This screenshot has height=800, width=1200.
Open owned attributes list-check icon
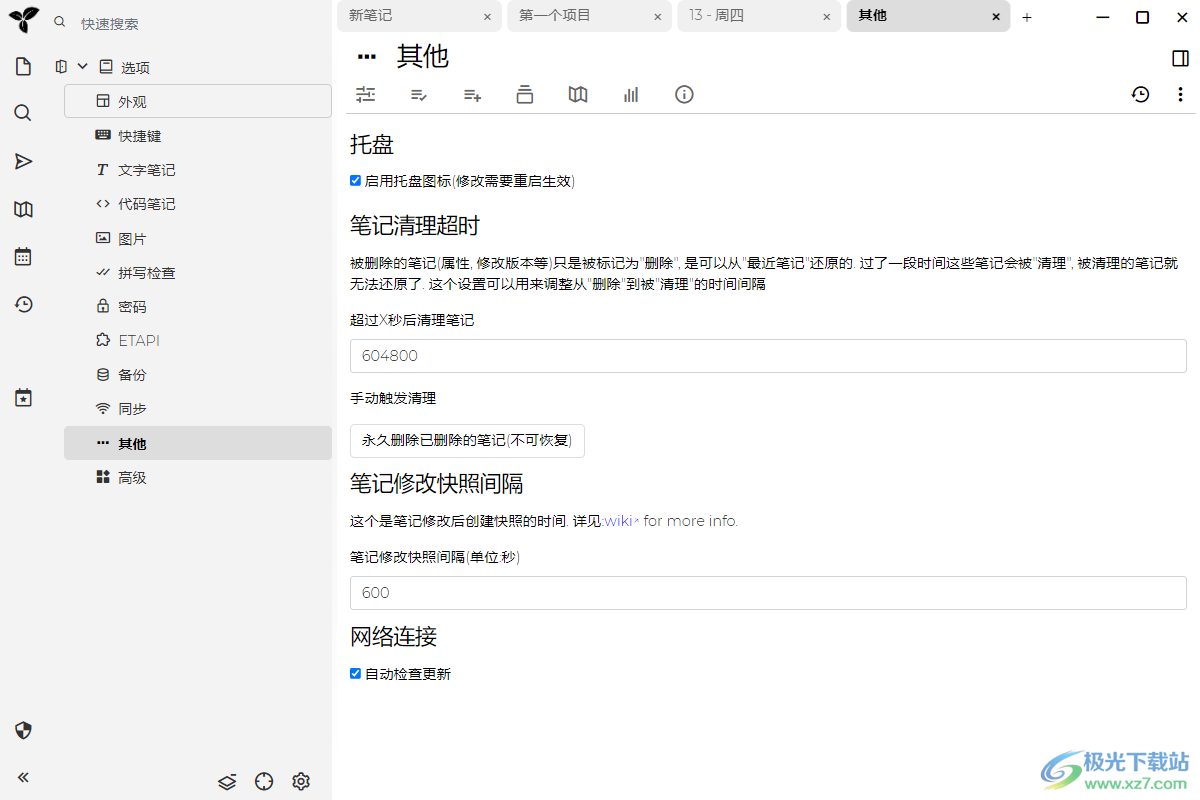click(x=419, y=95)
